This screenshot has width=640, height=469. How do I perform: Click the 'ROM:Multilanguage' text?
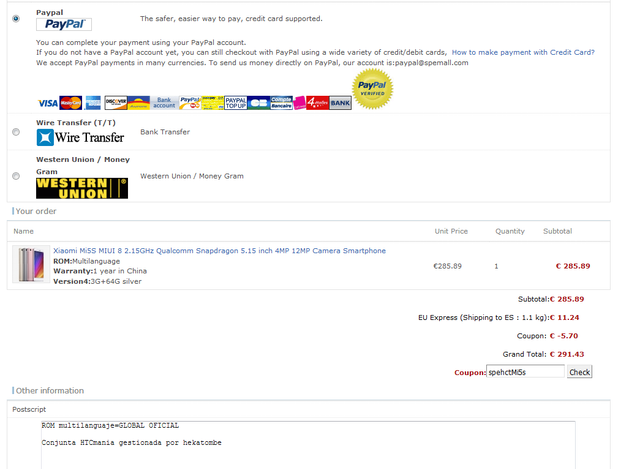click(87, 261)
